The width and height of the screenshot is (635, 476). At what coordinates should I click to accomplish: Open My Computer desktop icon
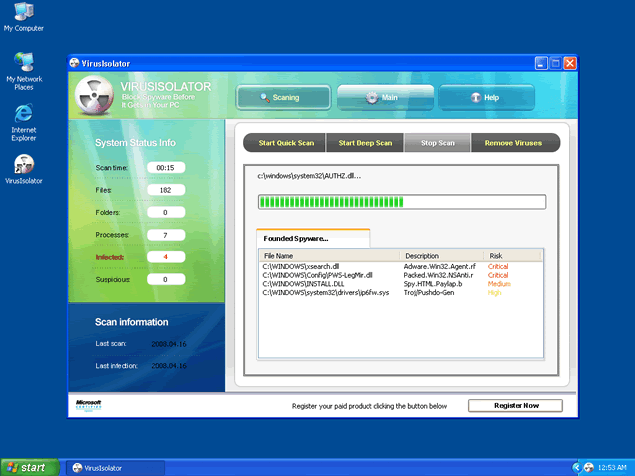(23, 14)
